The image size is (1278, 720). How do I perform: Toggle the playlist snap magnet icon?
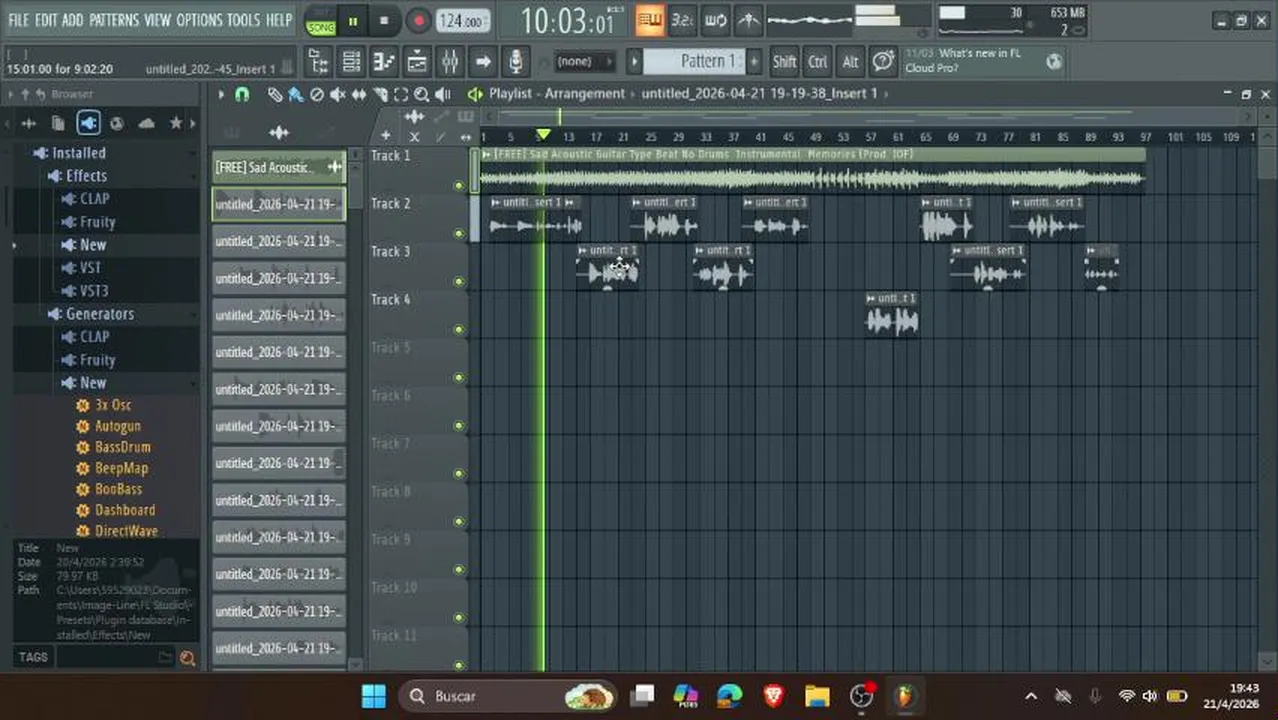pyautogui.click(x=242, y=94)
